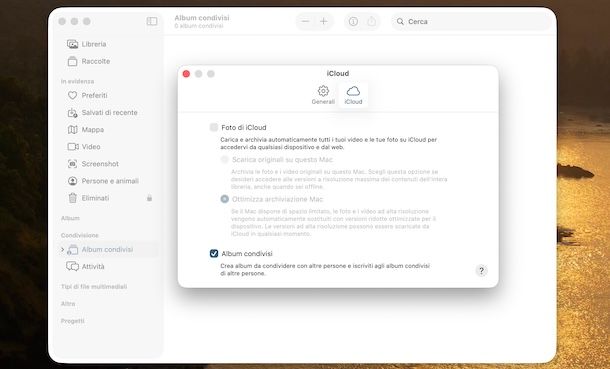The width and height of the screenshot is (610, 369).
Task: Click the In evidenza section header
Action: (x=77, y=81)
